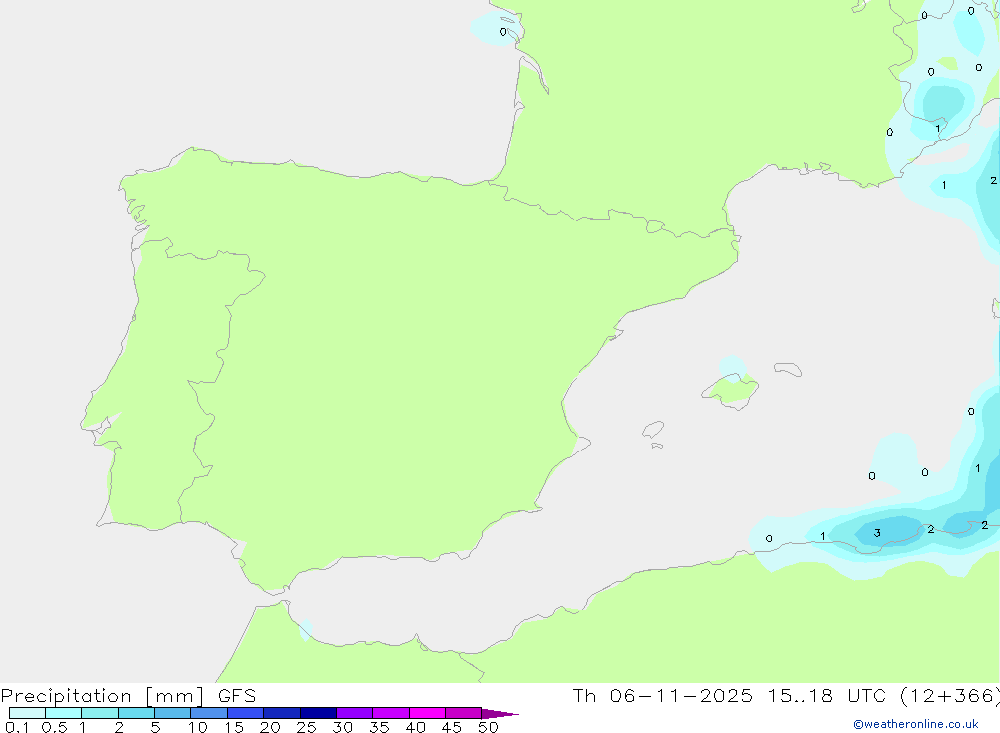Click the legend scale value '25'

(x=307, y=727)
